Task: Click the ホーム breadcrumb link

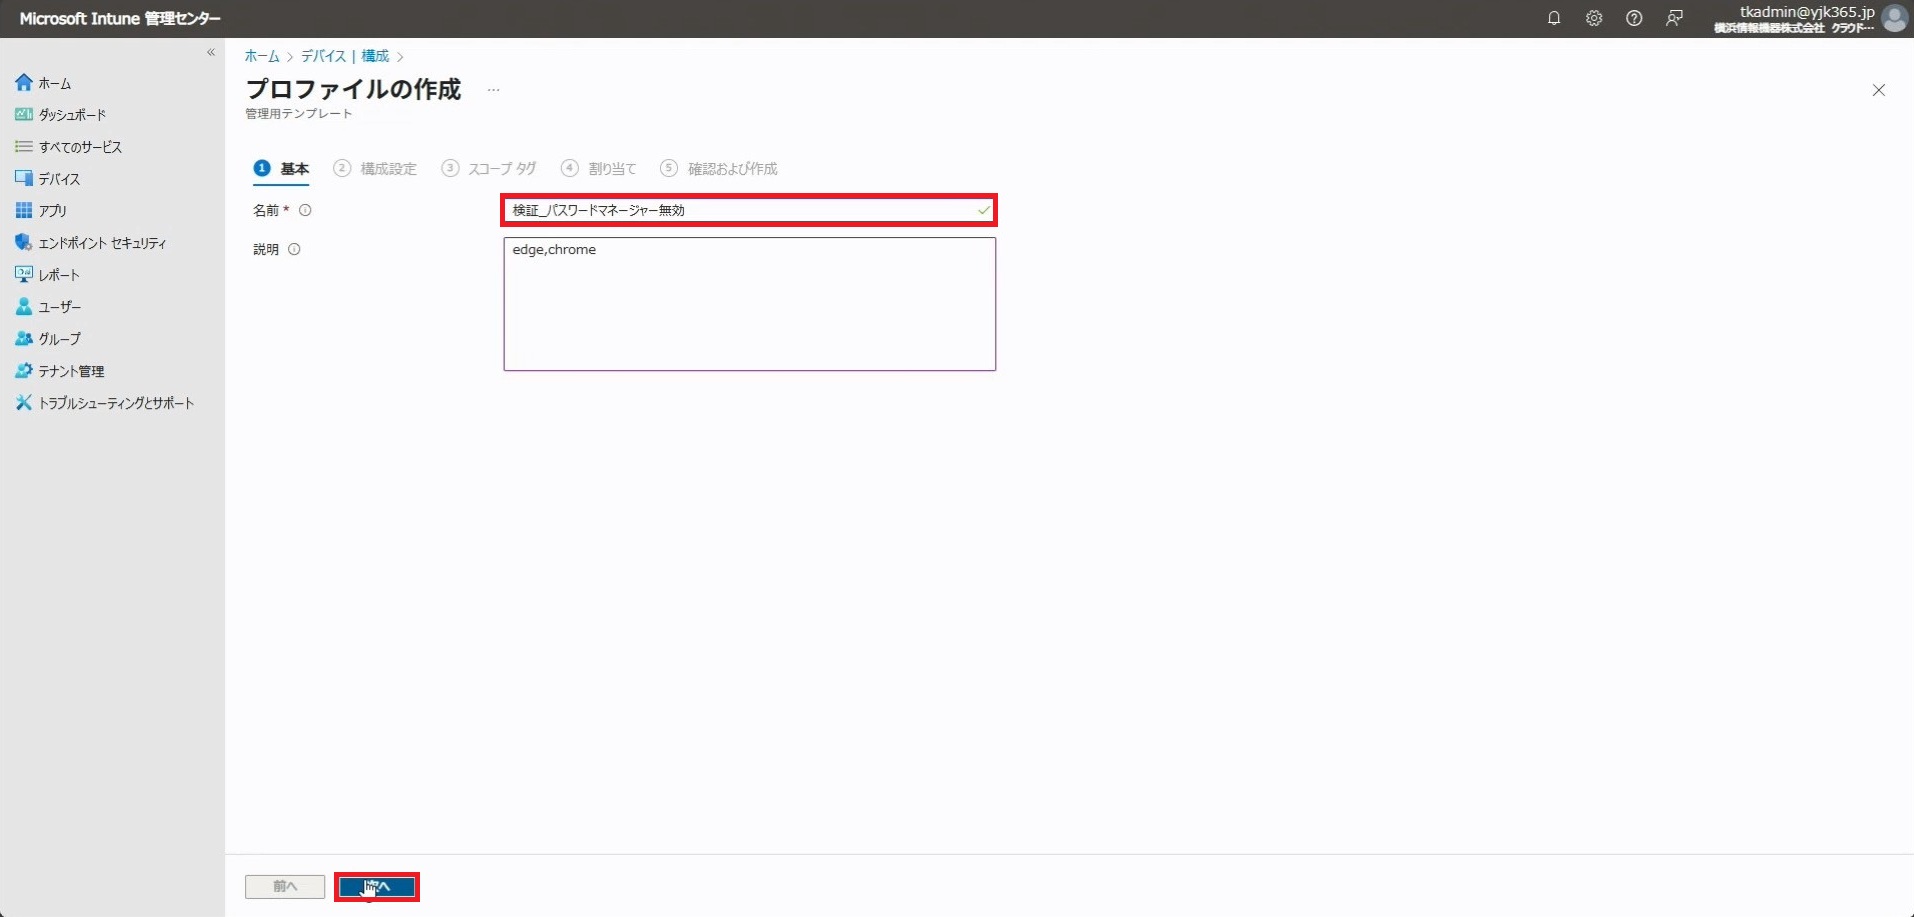Action: (x=262, y=56)
